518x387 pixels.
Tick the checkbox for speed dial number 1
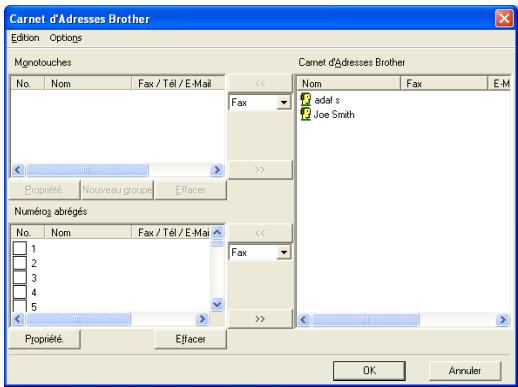click(x=20, y=248)
